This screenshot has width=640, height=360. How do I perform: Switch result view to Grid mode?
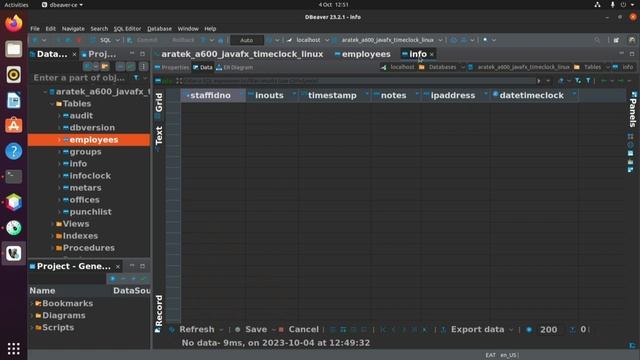[159, 105]
